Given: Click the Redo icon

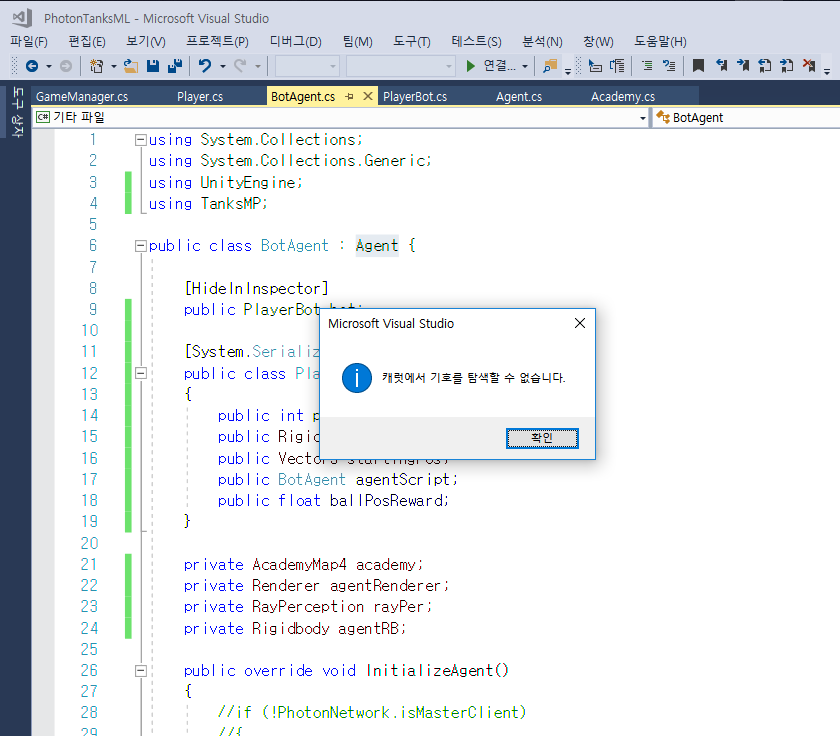Looking at the screenshot, I should pos(238,67).
